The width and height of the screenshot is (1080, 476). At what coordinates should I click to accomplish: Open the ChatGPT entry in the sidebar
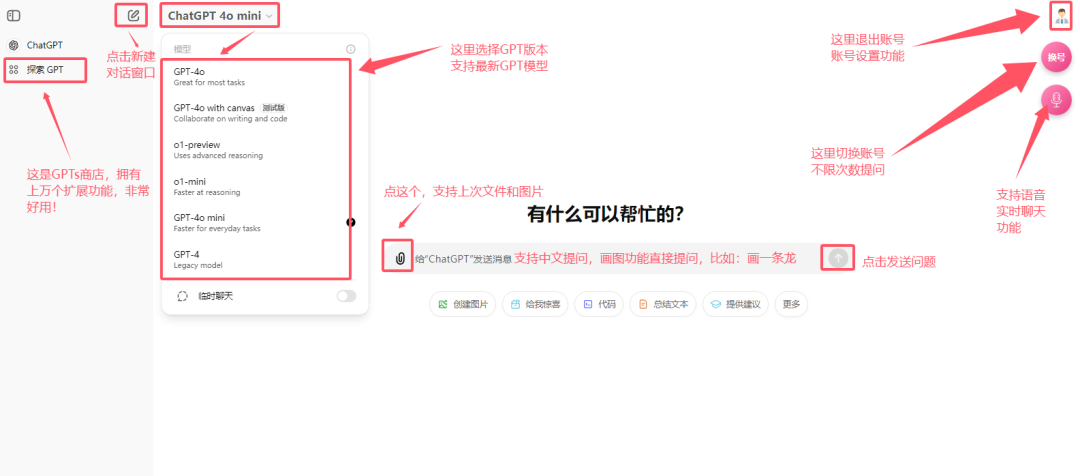pos(45,45)
